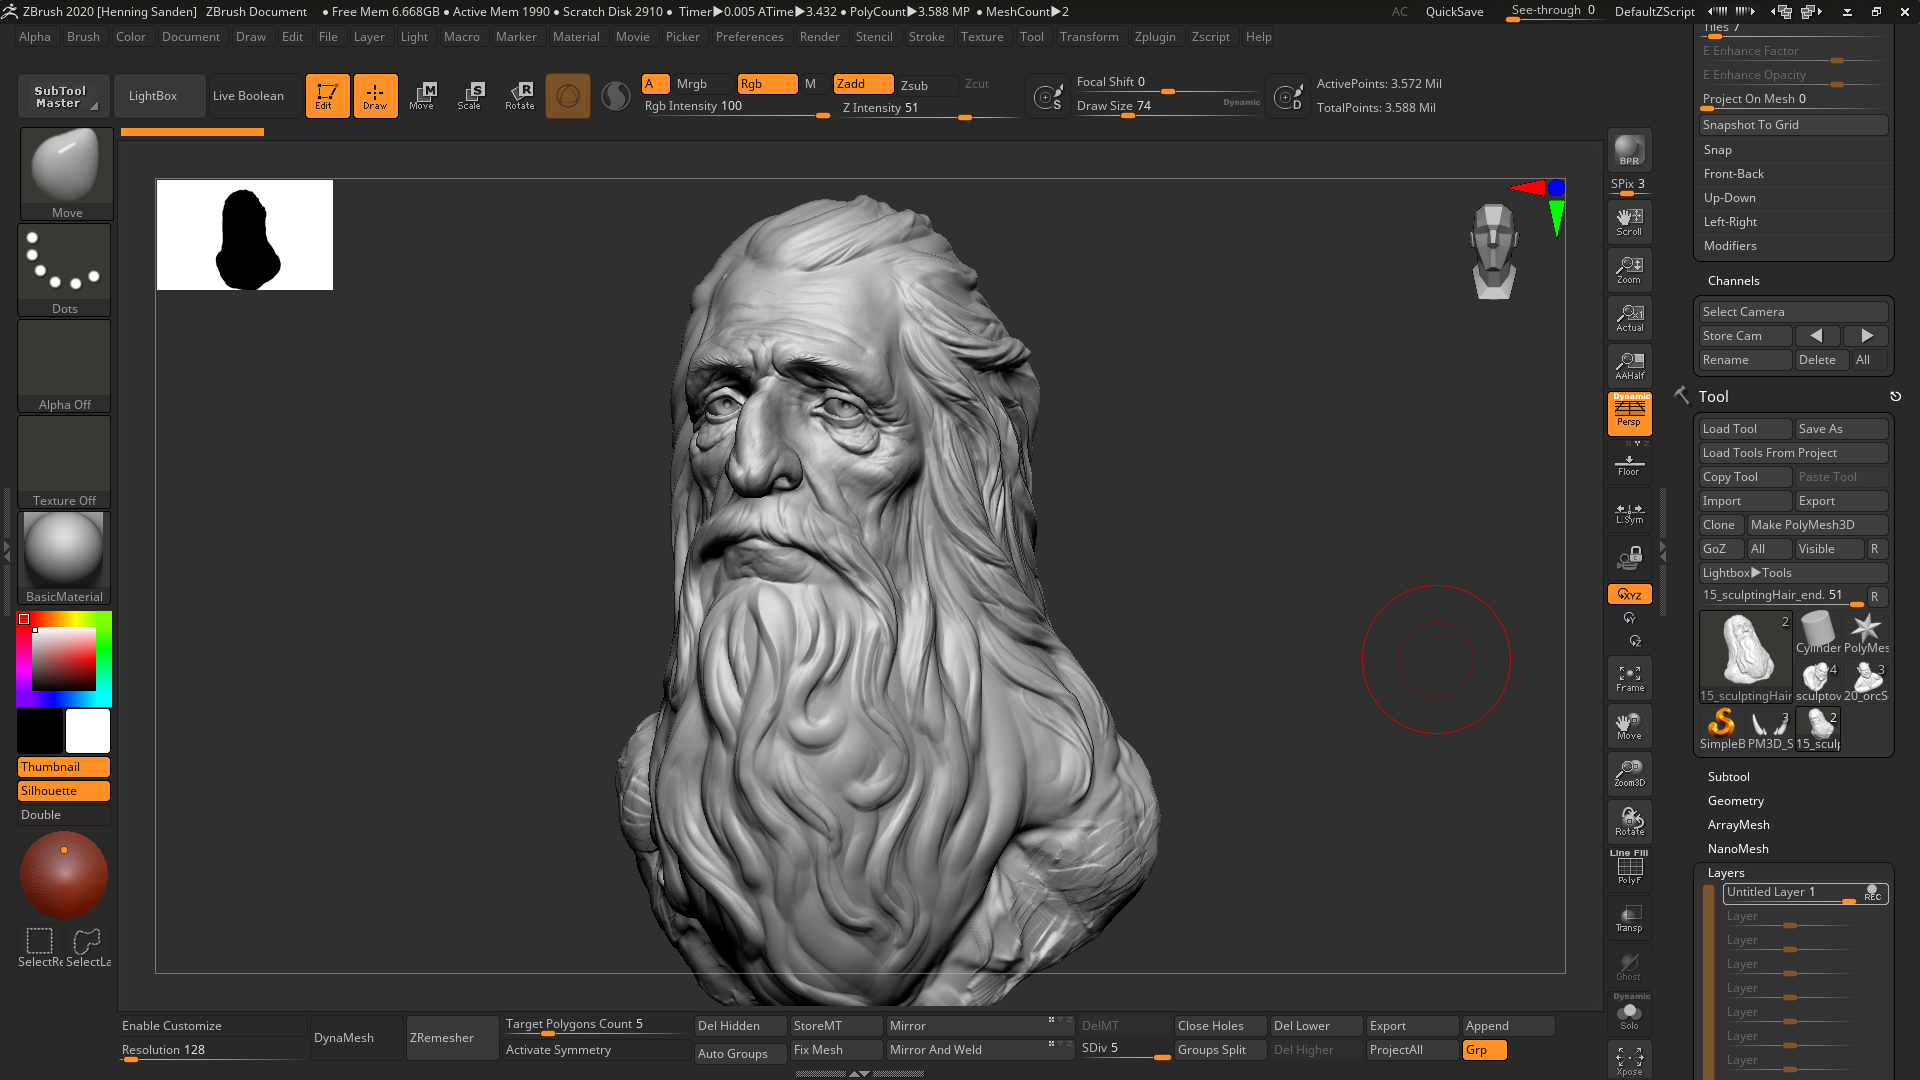Click the QuickSave button
The width and height of the screenshot is (1920, 1080).
click(1454, 12)
